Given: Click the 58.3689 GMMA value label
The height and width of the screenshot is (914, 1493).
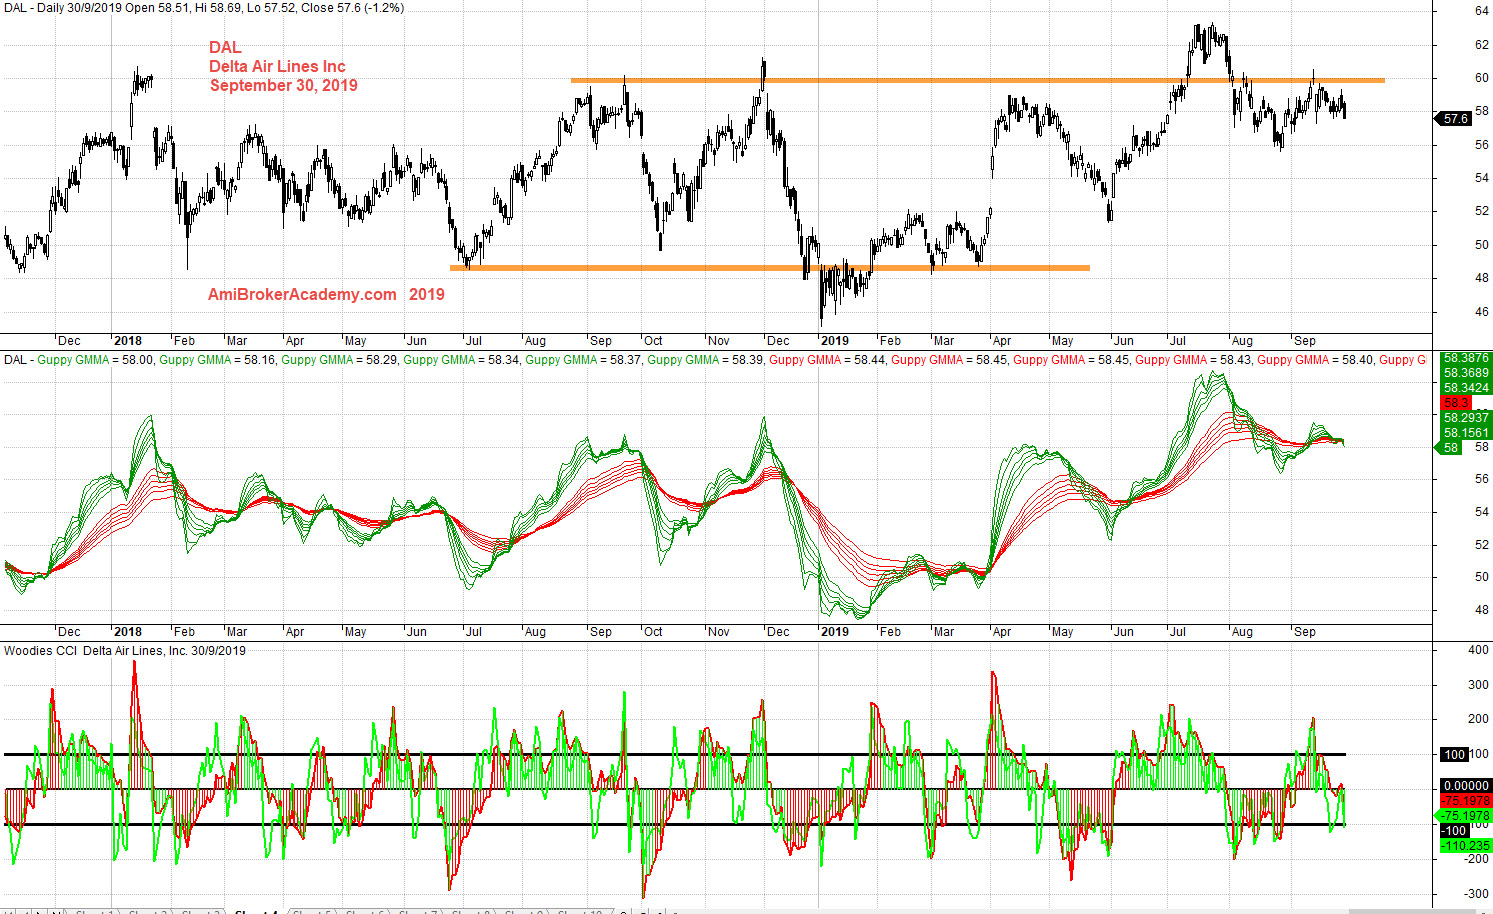Looking at the screenshot, I should point(1465,373).
